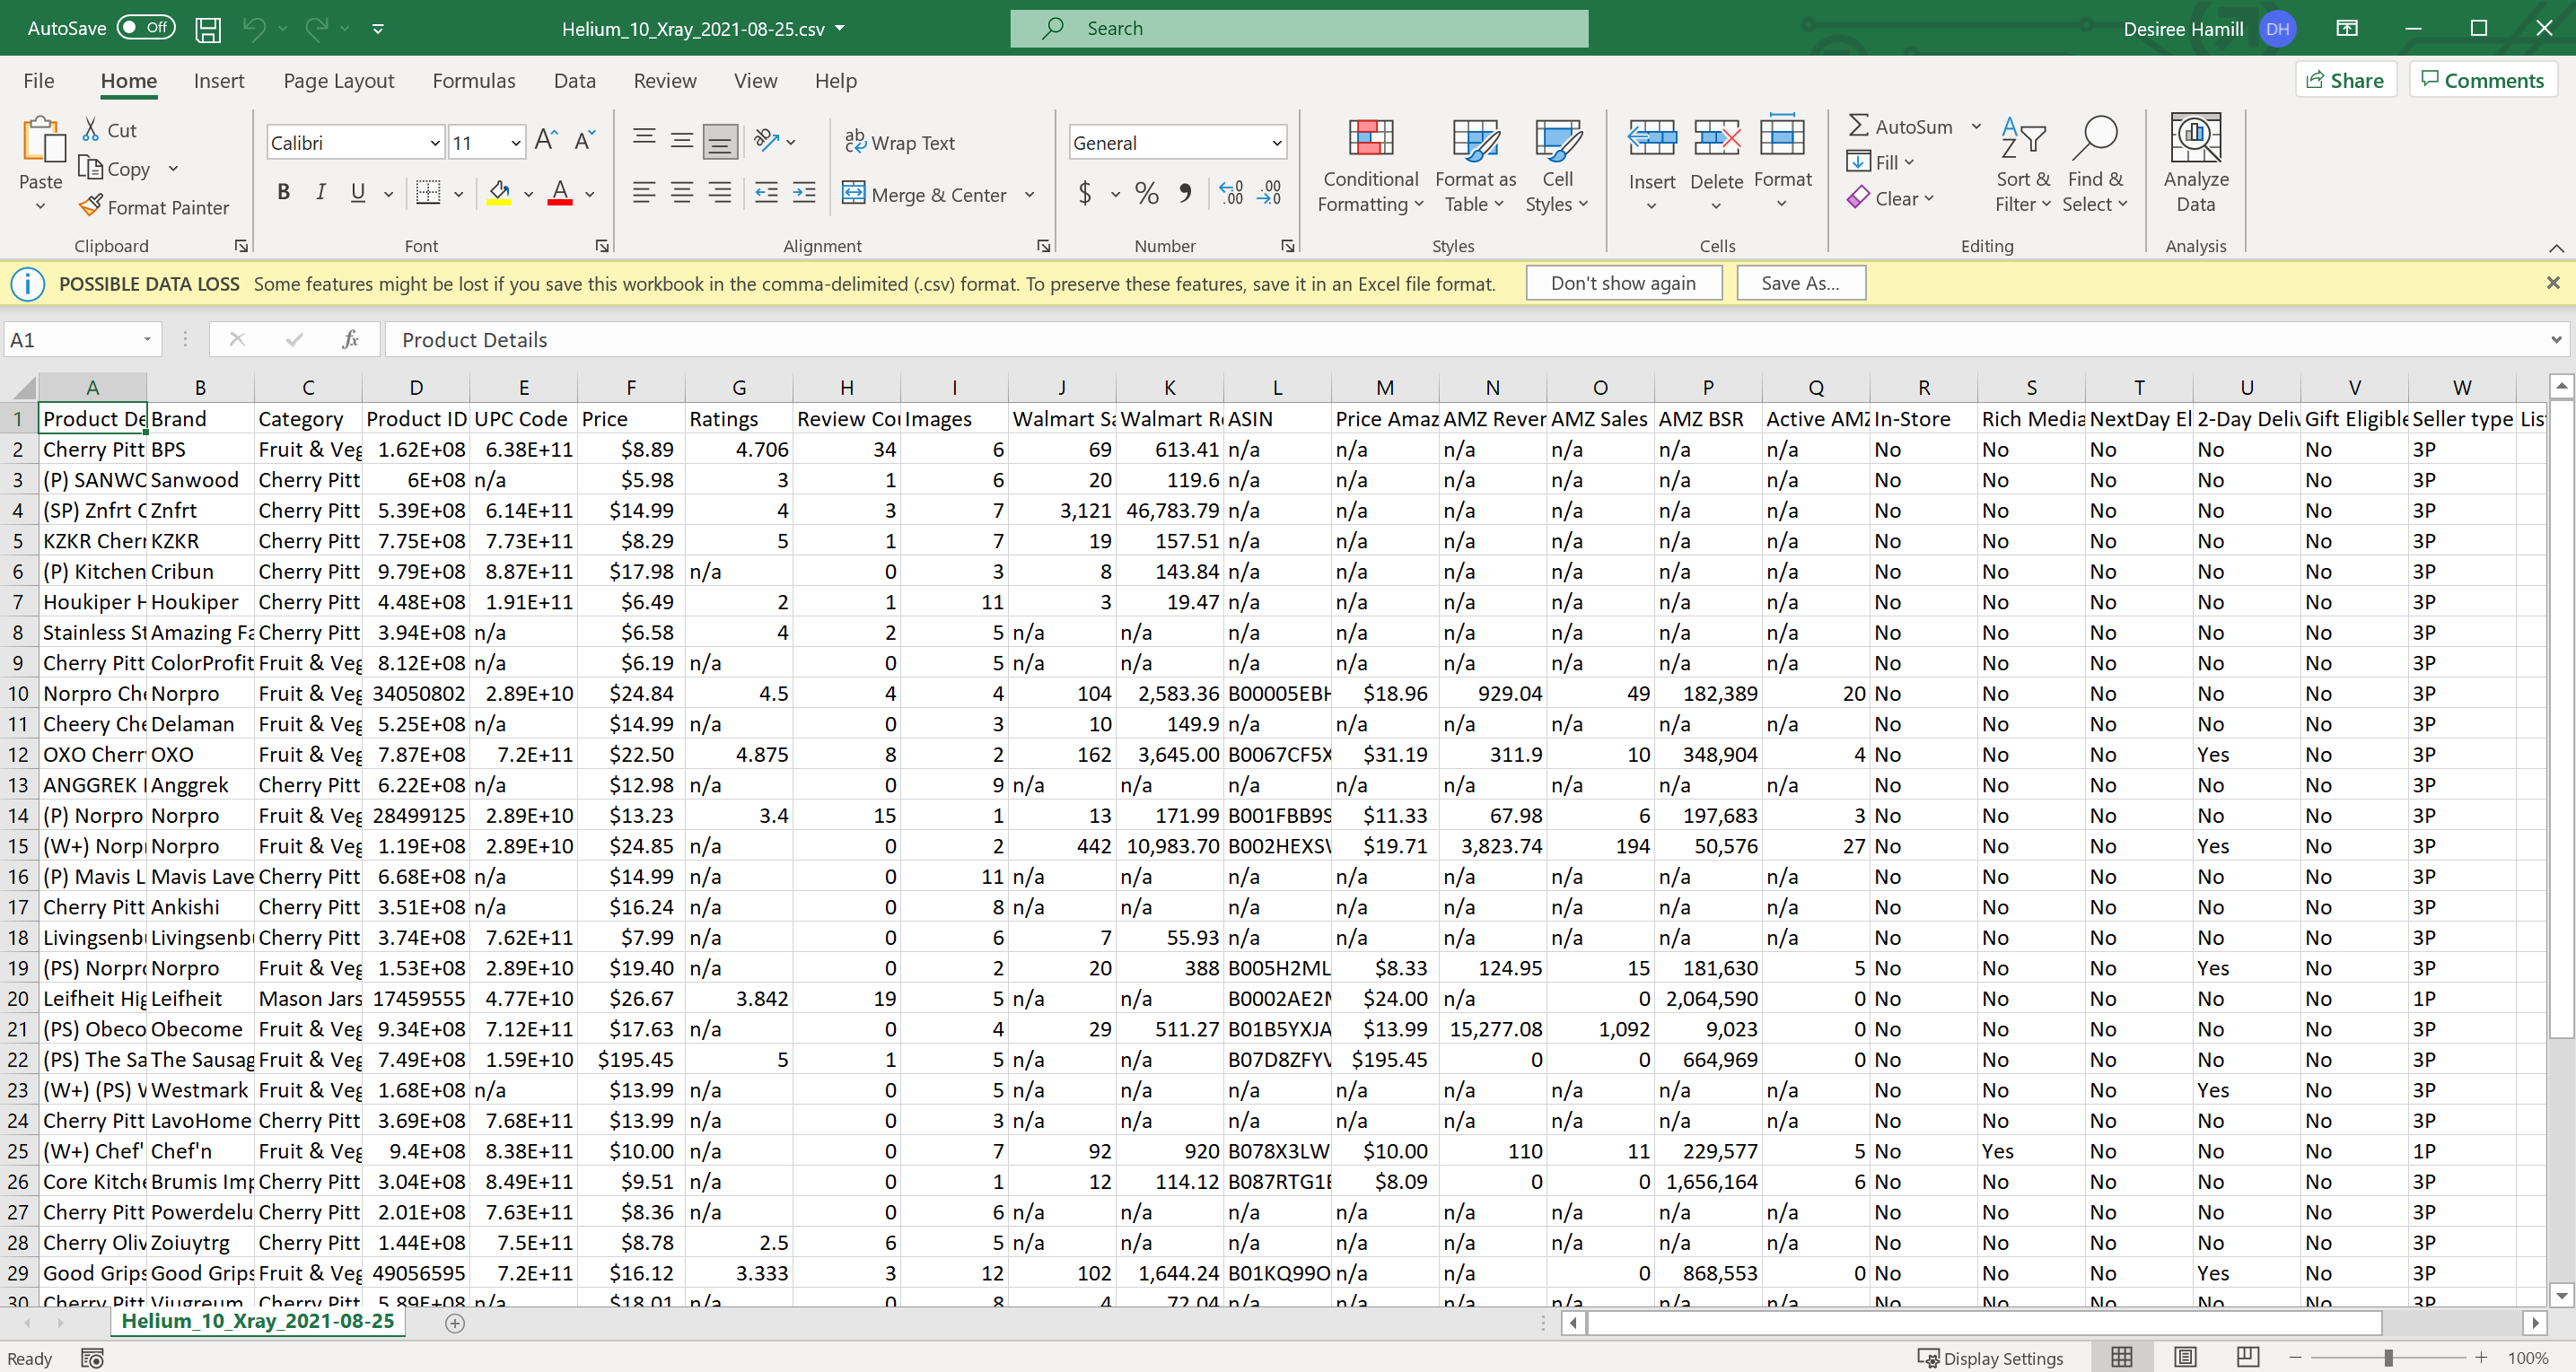This screenshot has width=2576, height=1372.
Task: Apply Bold formatting
Action: pos(284,192)
